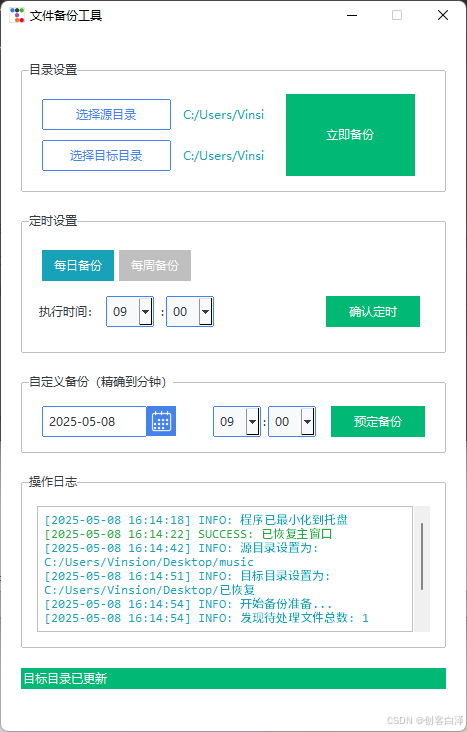The image size is (467, 732).
Task: Close the file backup tool window
Action: pyautogui.click(x=443, y=15)
